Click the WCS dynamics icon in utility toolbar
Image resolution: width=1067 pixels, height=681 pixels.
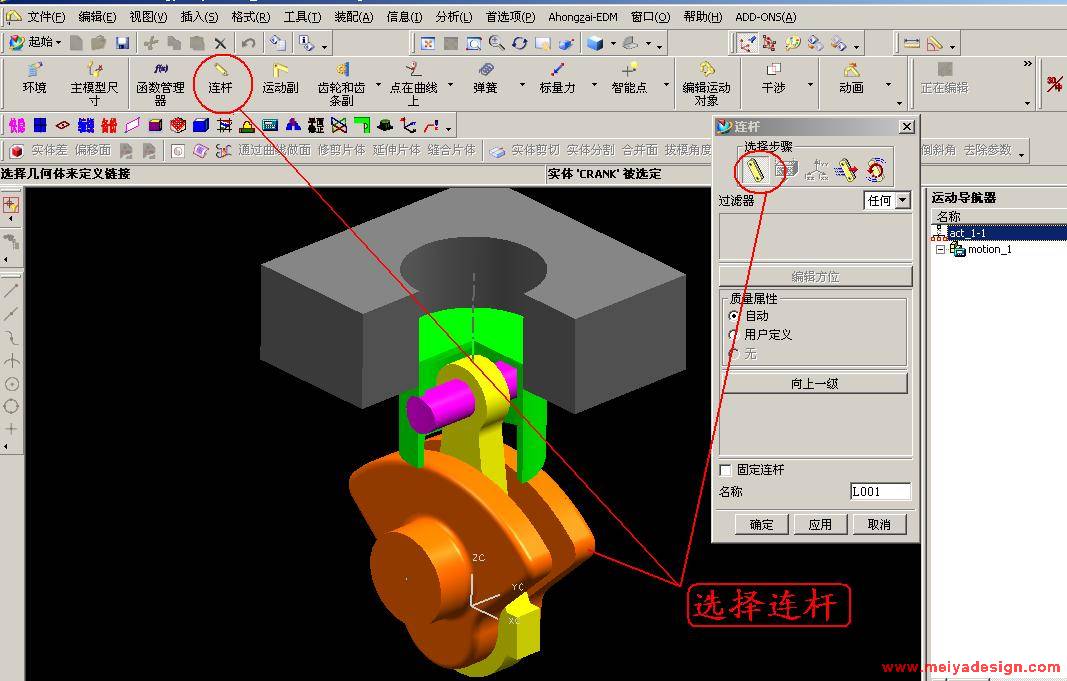(748, 44)
